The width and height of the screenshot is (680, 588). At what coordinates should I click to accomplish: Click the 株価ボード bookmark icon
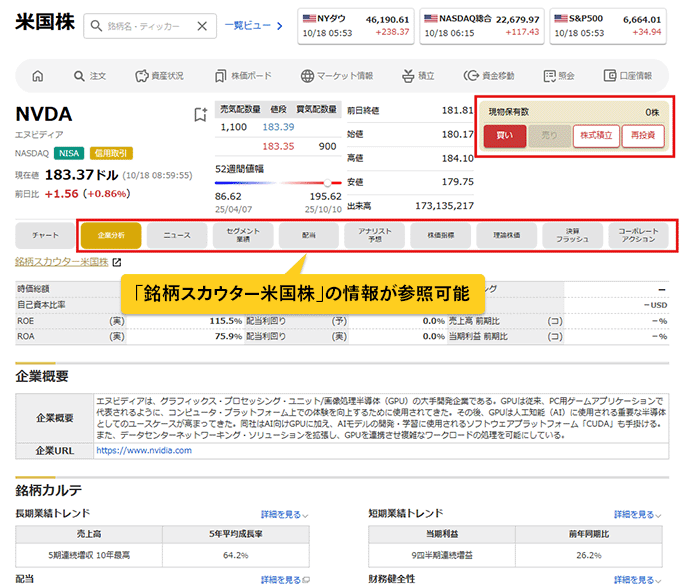(220, 76)
